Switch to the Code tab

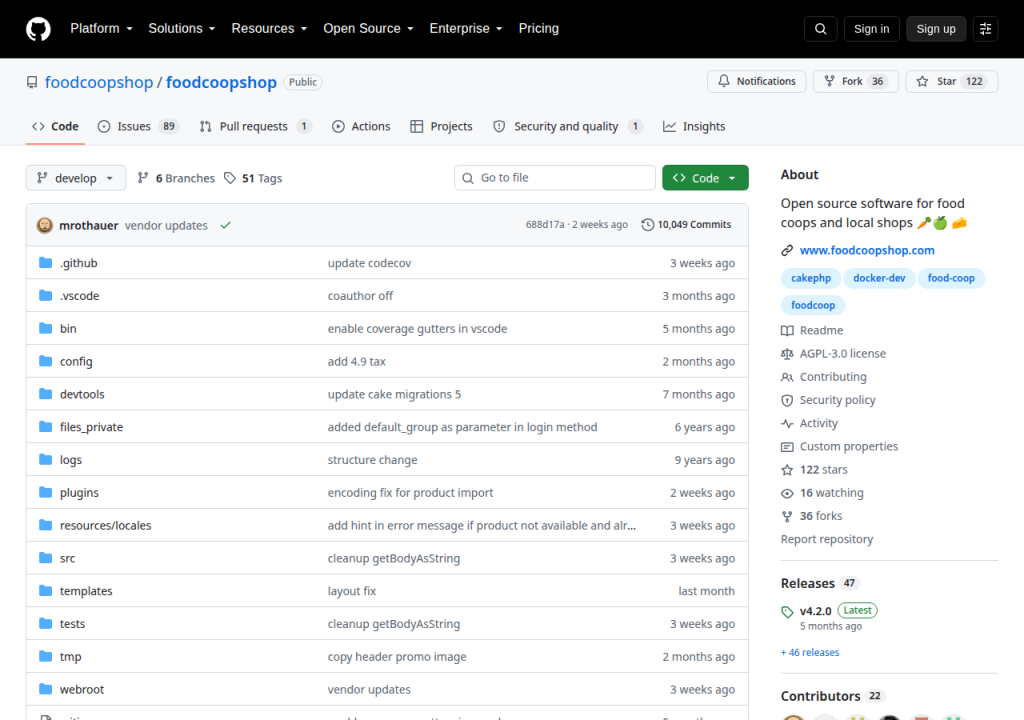56,126
